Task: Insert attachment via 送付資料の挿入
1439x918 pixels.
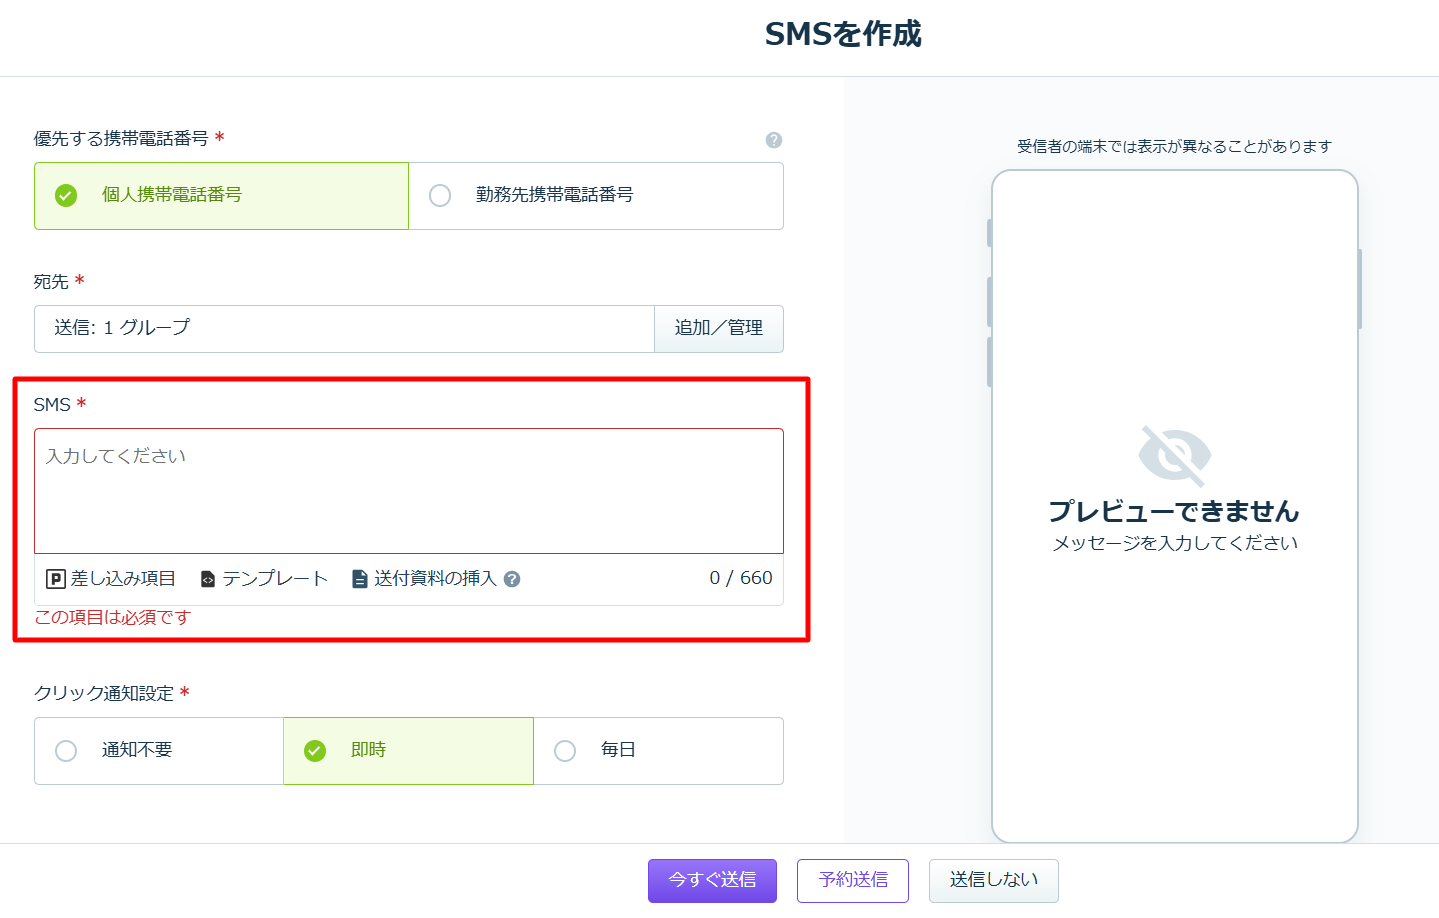Action: point(425,579)
